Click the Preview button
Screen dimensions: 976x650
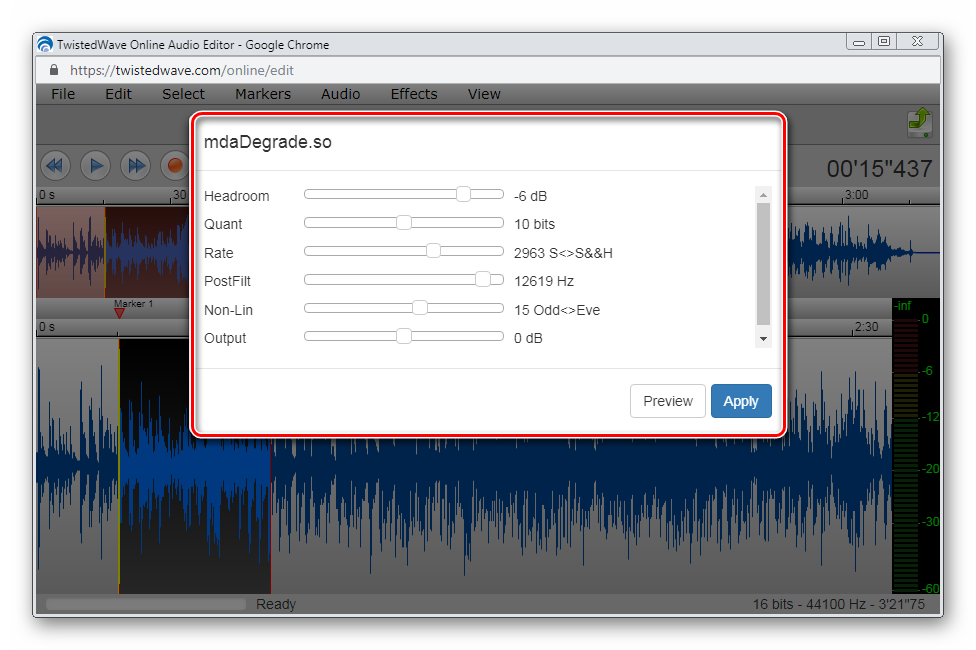pos(667,401)
